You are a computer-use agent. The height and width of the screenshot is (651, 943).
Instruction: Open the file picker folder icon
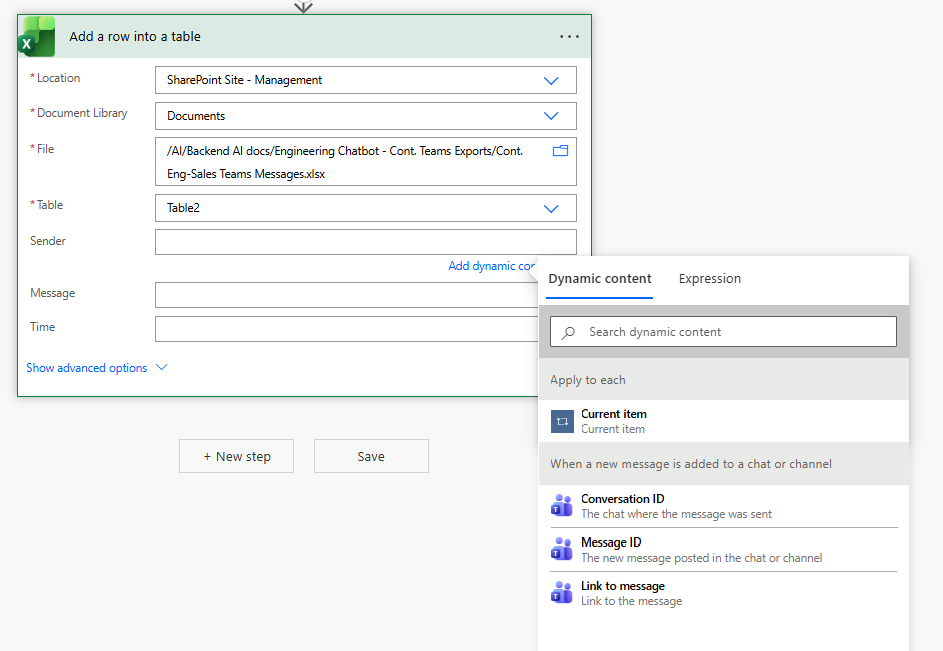pyautogui.click(x=560, y=150)
